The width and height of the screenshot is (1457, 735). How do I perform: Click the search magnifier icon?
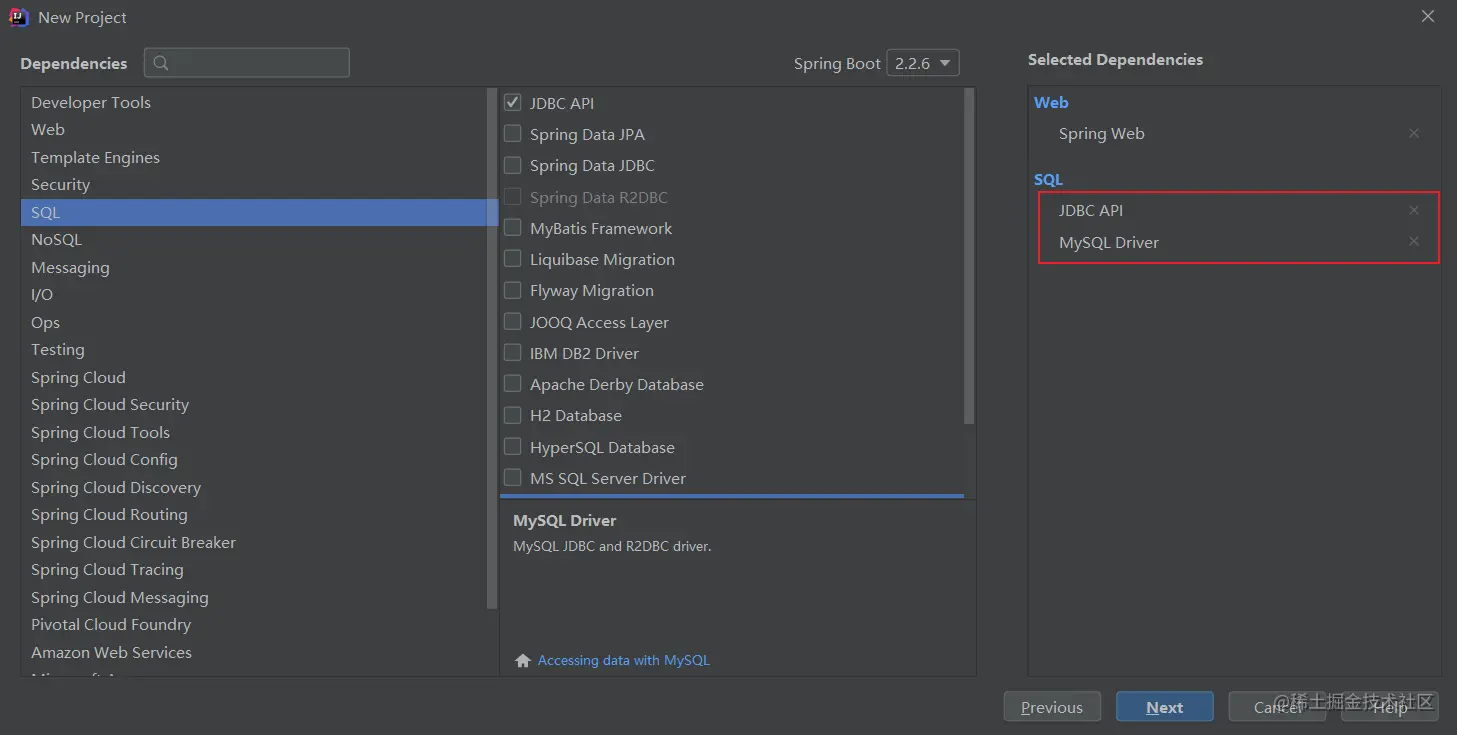[163, 63]
